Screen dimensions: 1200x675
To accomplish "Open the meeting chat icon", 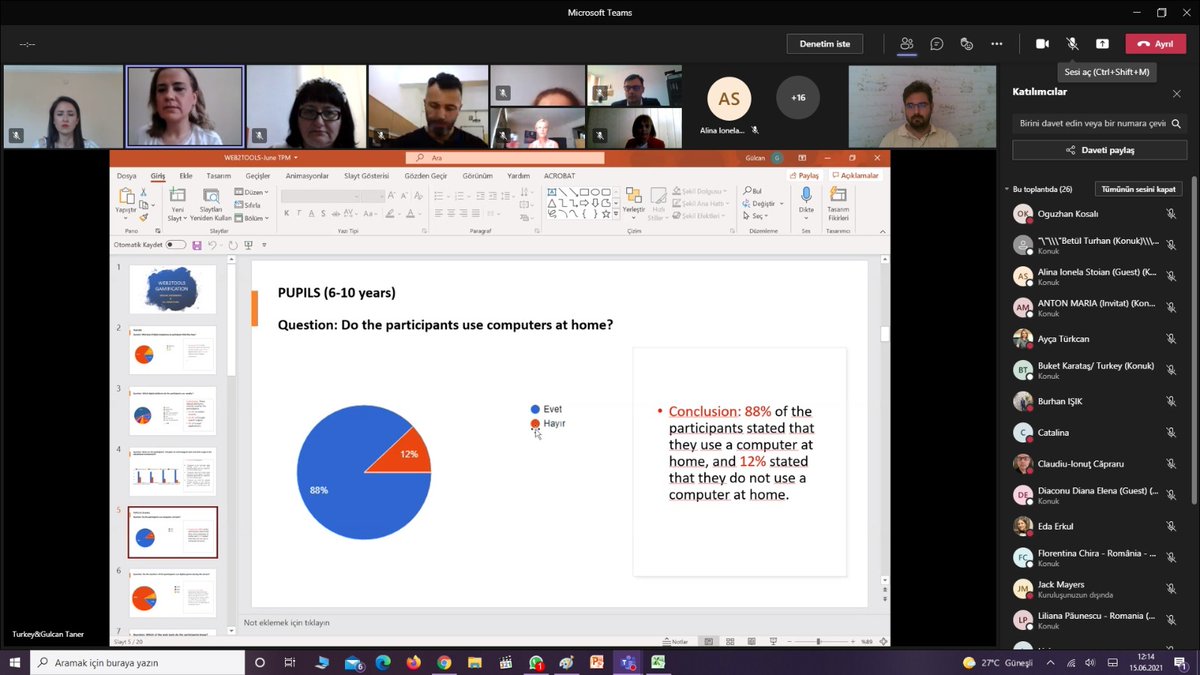I will coord(937,44).
